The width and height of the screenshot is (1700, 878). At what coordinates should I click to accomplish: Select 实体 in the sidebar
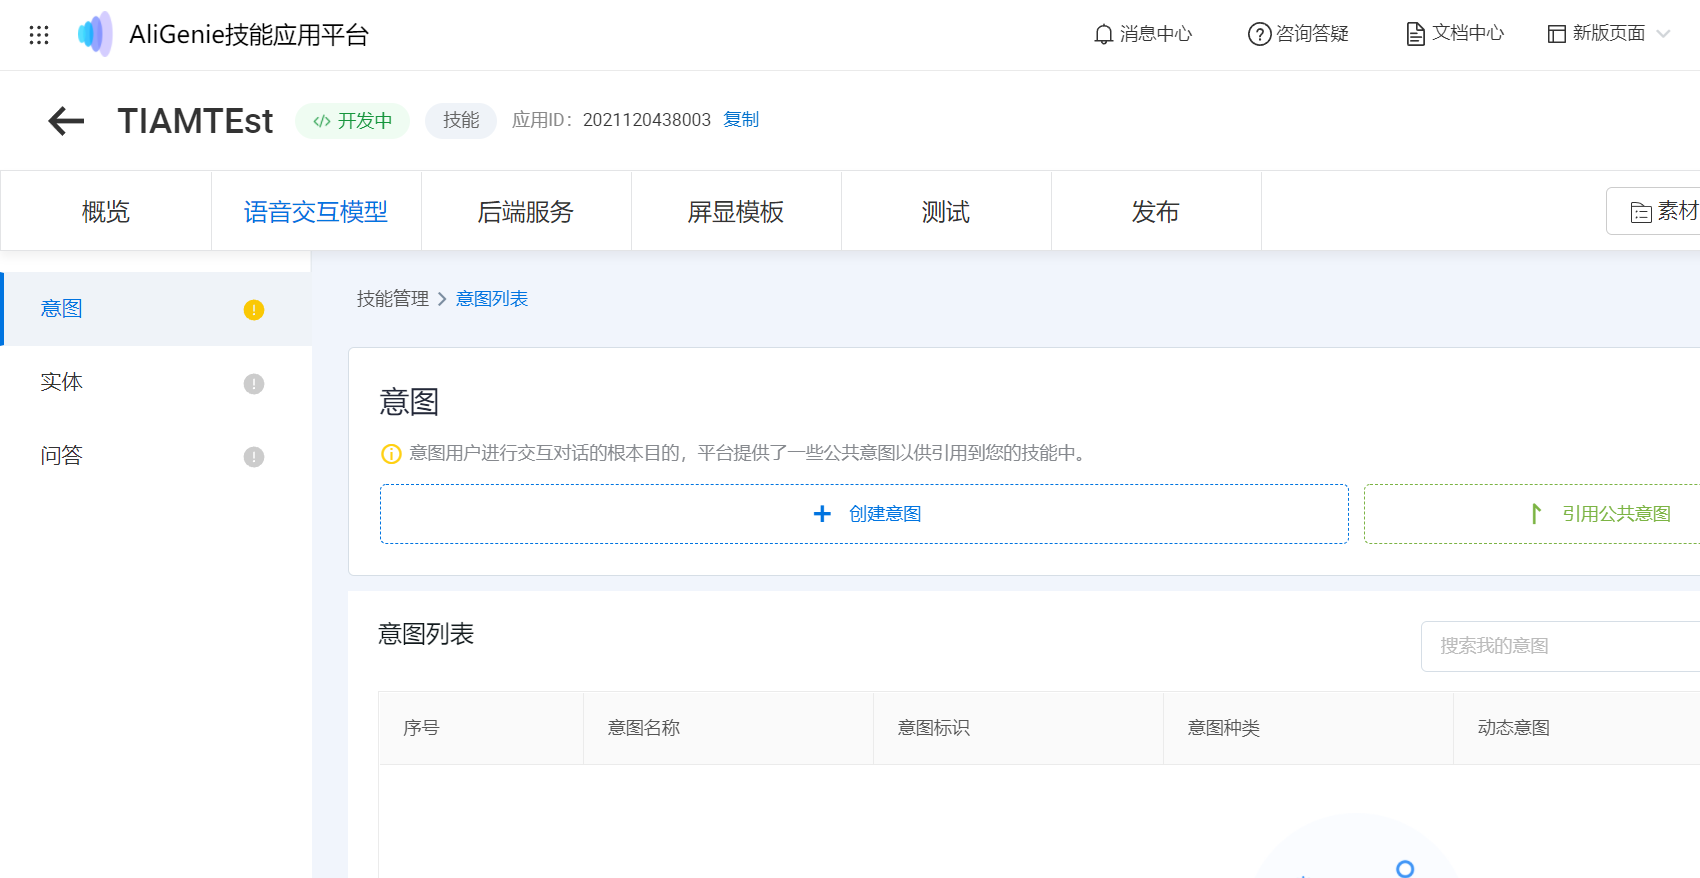[156, 383]
